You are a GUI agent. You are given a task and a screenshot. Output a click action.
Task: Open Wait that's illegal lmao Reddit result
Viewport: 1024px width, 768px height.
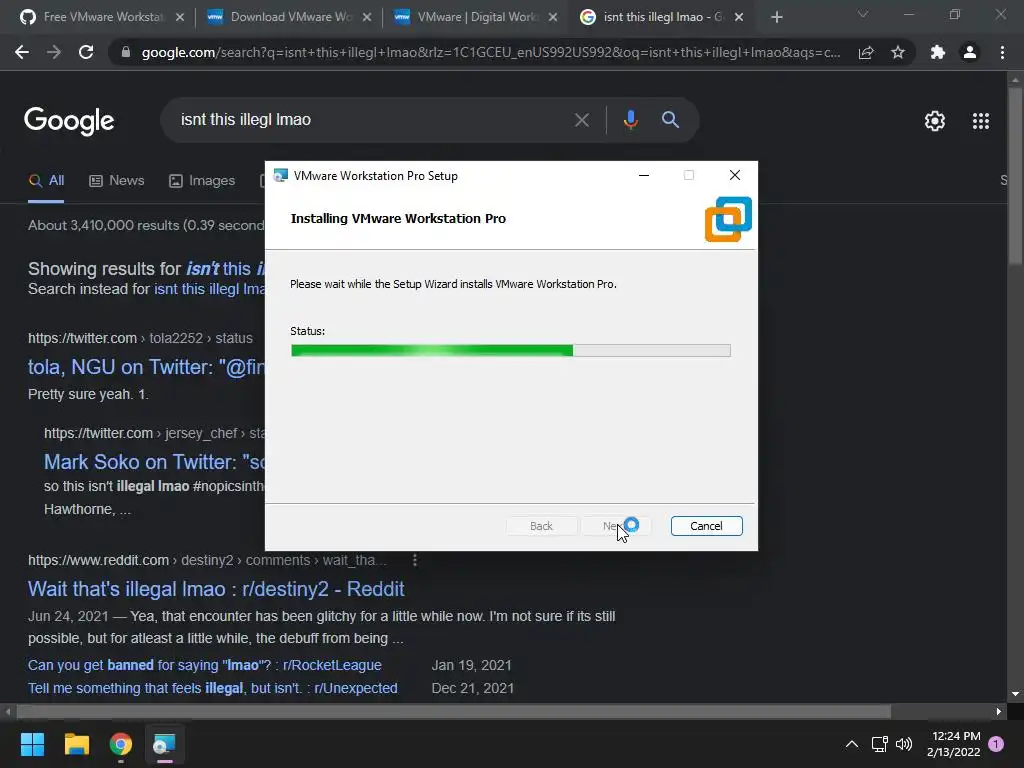216,589
